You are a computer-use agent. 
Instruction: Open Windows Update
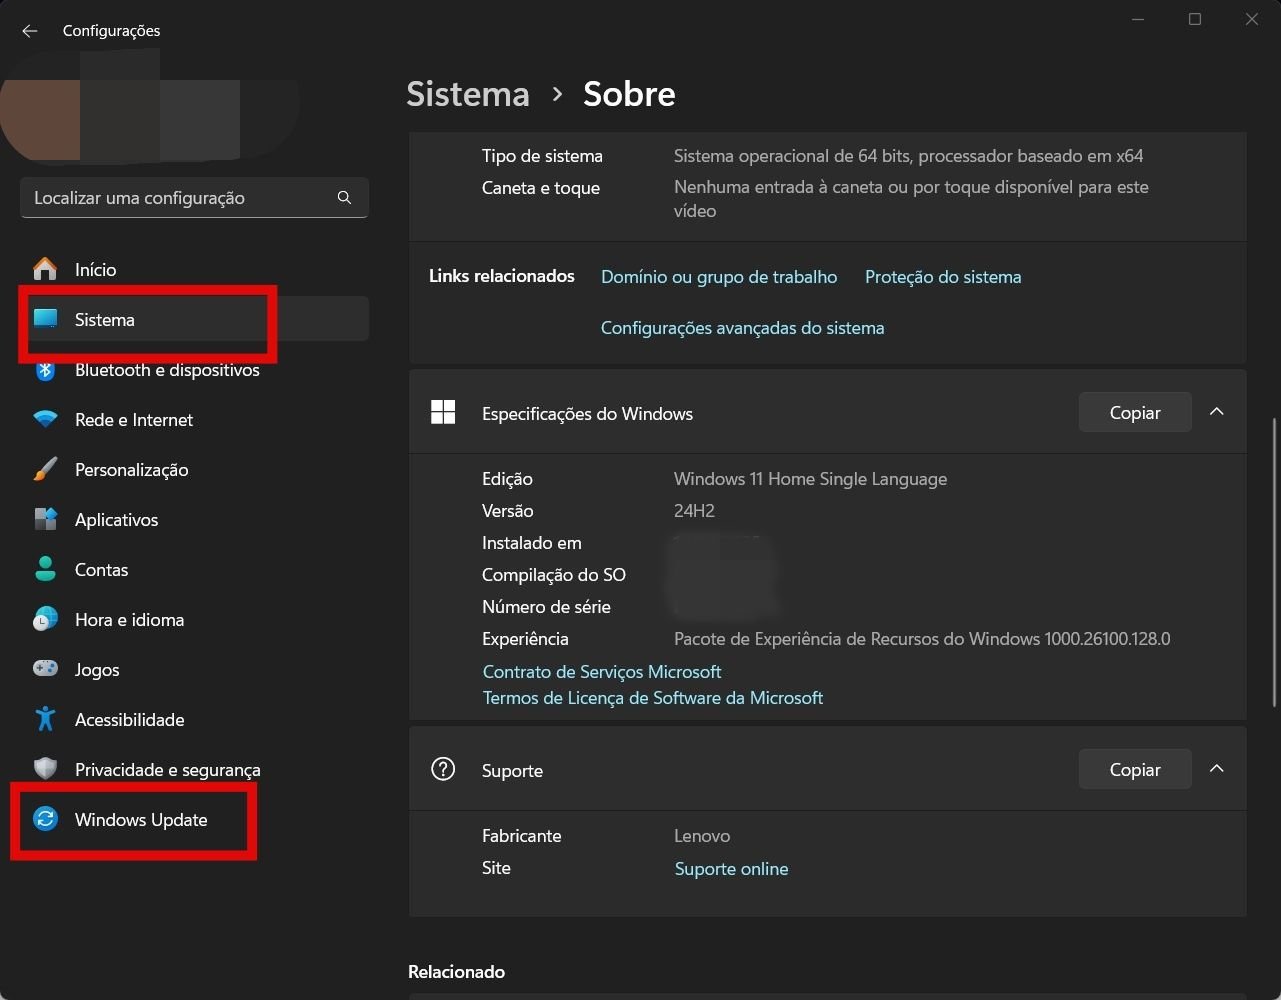click(x=140, y=819)
